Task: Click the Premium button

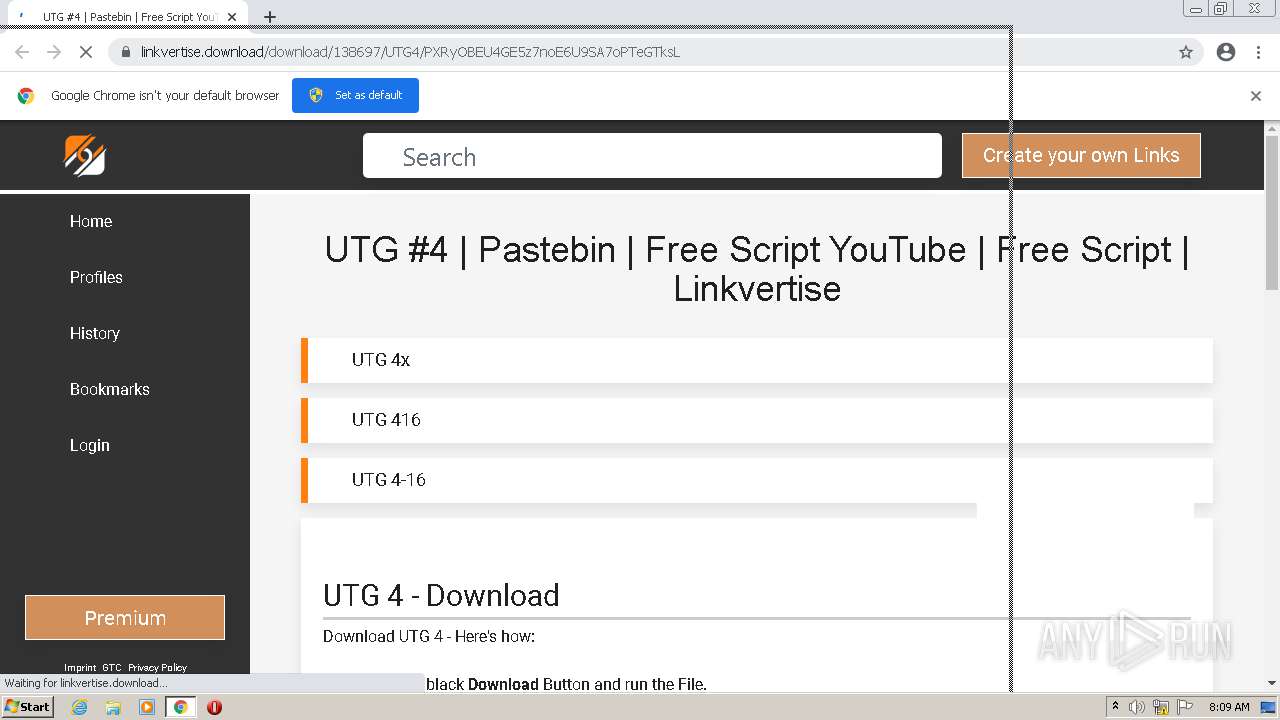Action: [x=125, y=618]
